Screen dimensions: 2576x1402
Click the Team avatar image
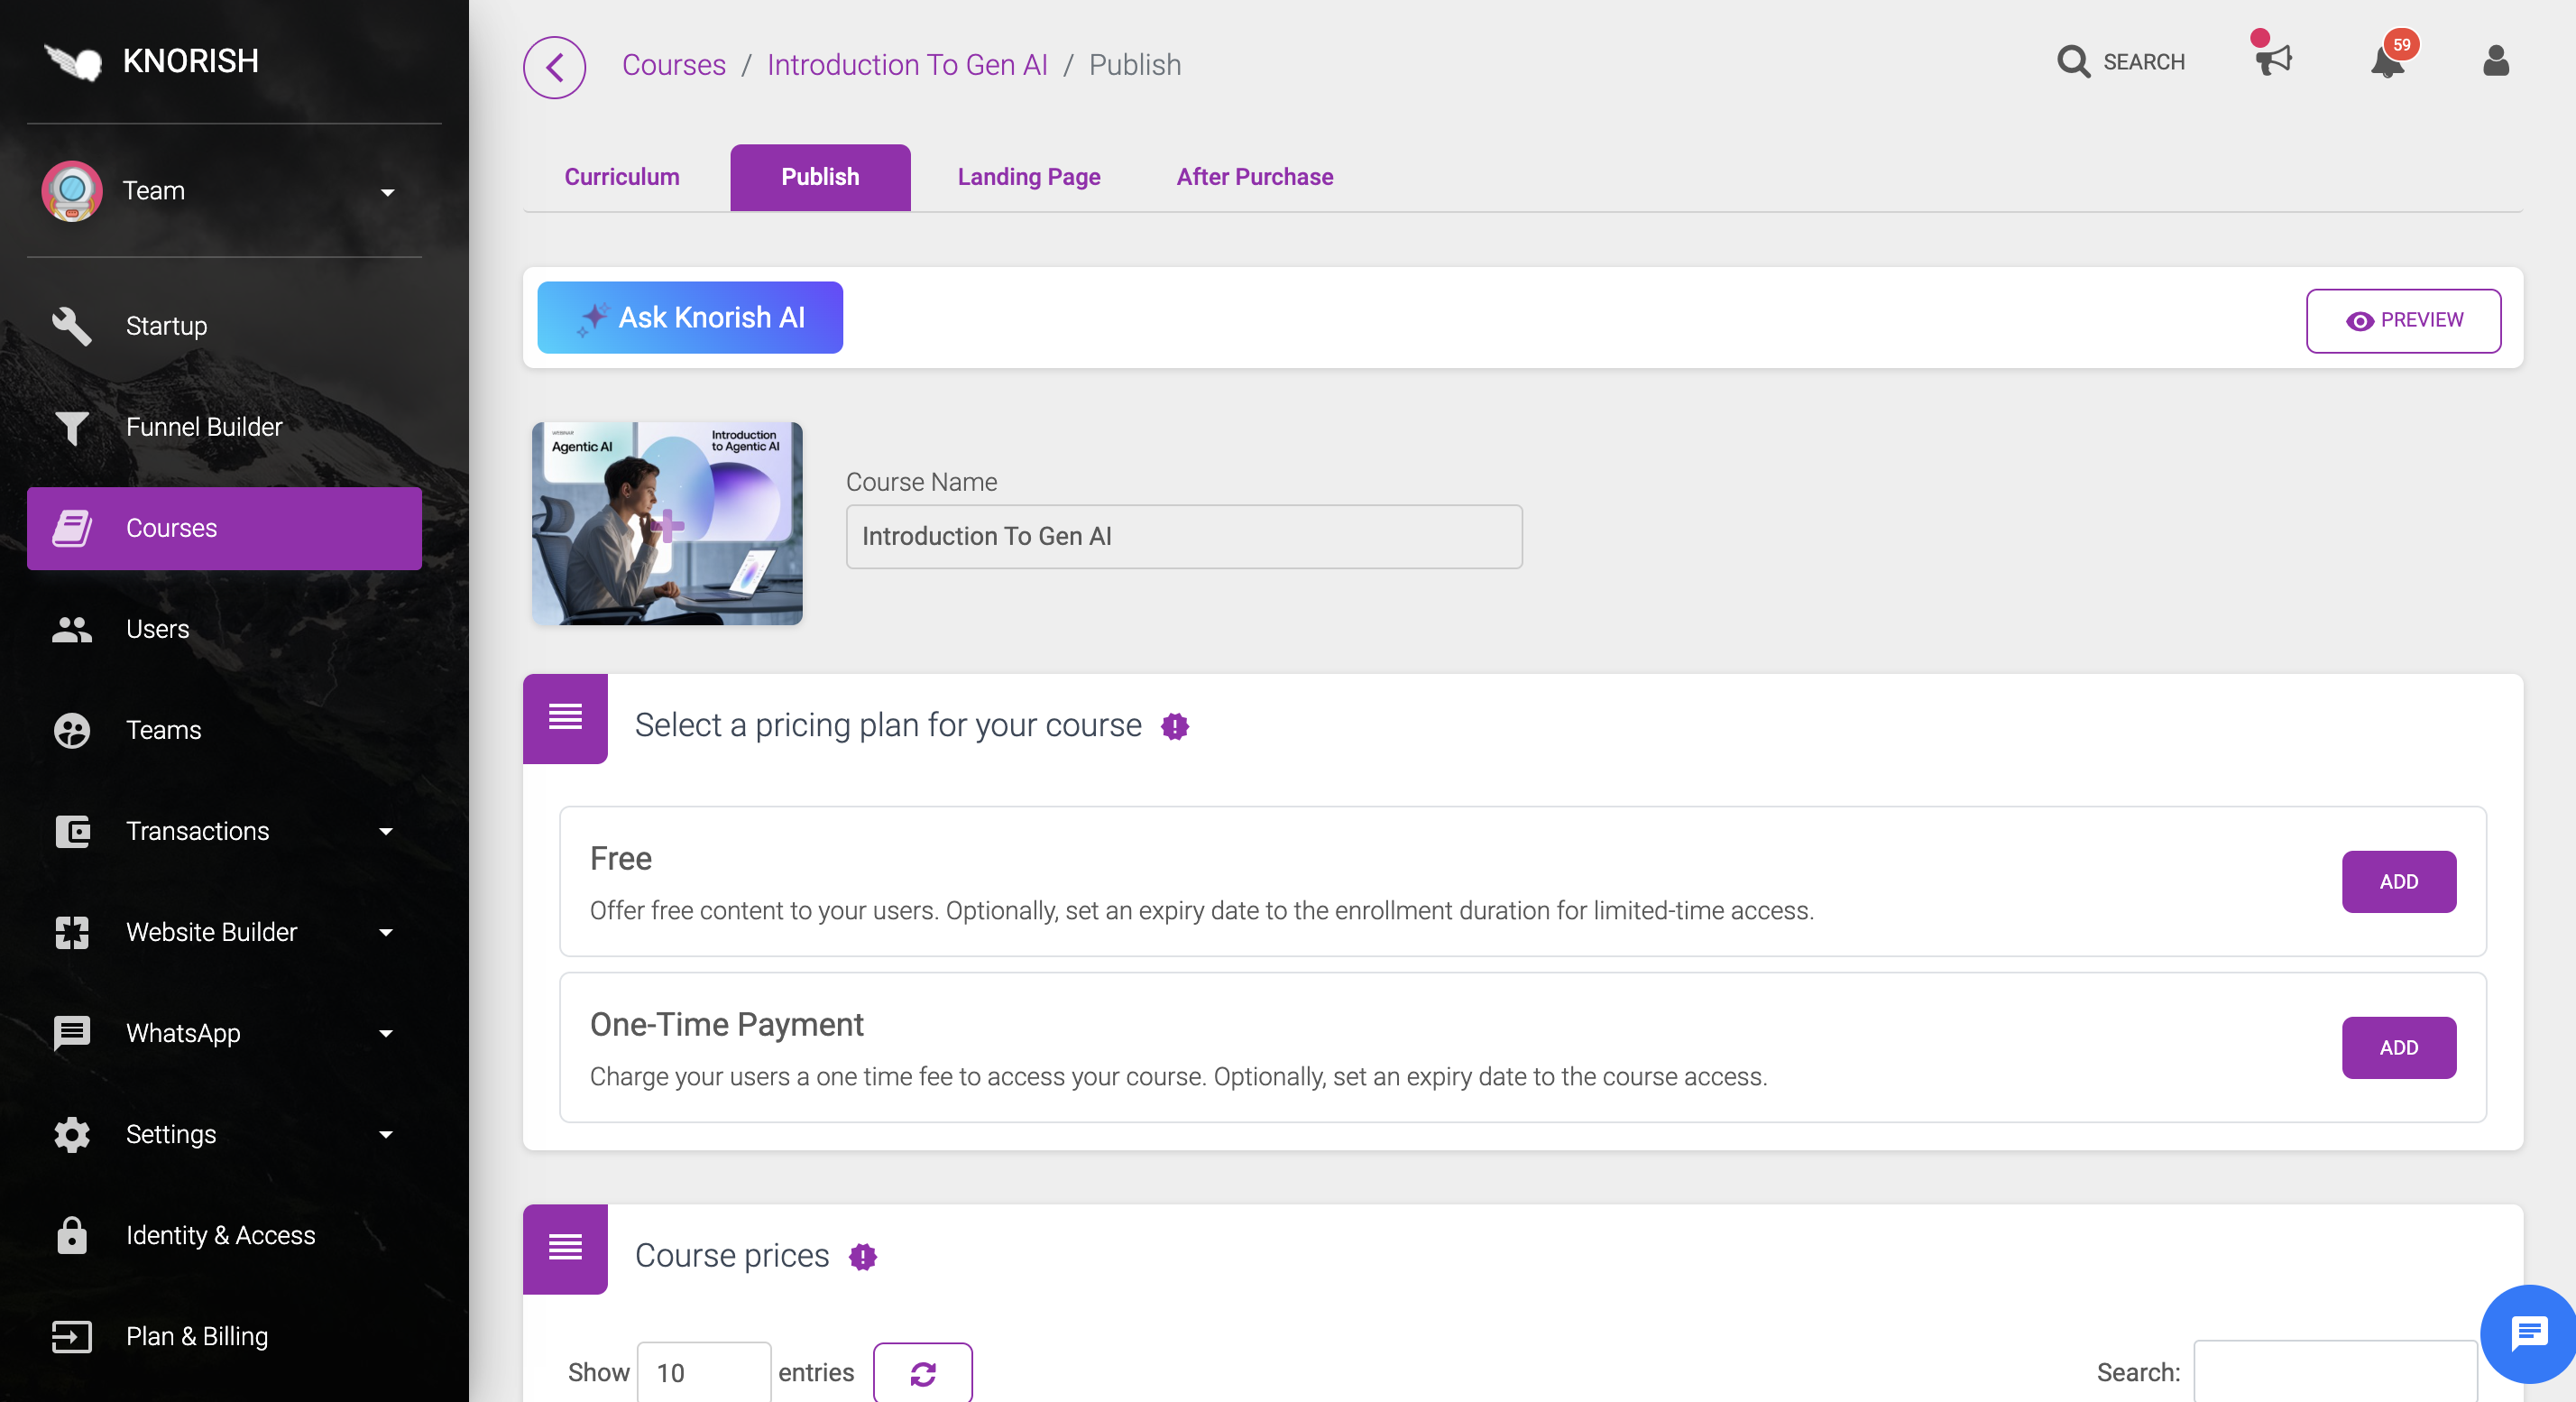coord(72,190)
